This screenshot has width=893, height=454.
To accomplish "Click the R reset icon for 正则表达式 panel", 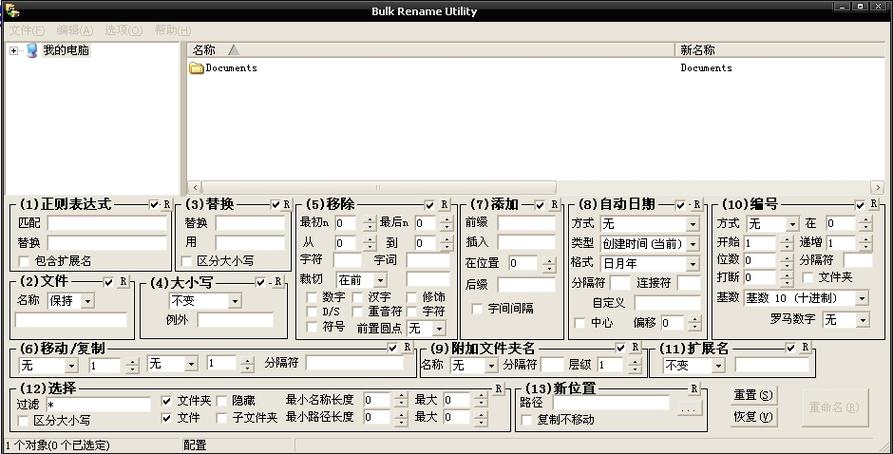I will pyautogui.click(x=168, y=205).
